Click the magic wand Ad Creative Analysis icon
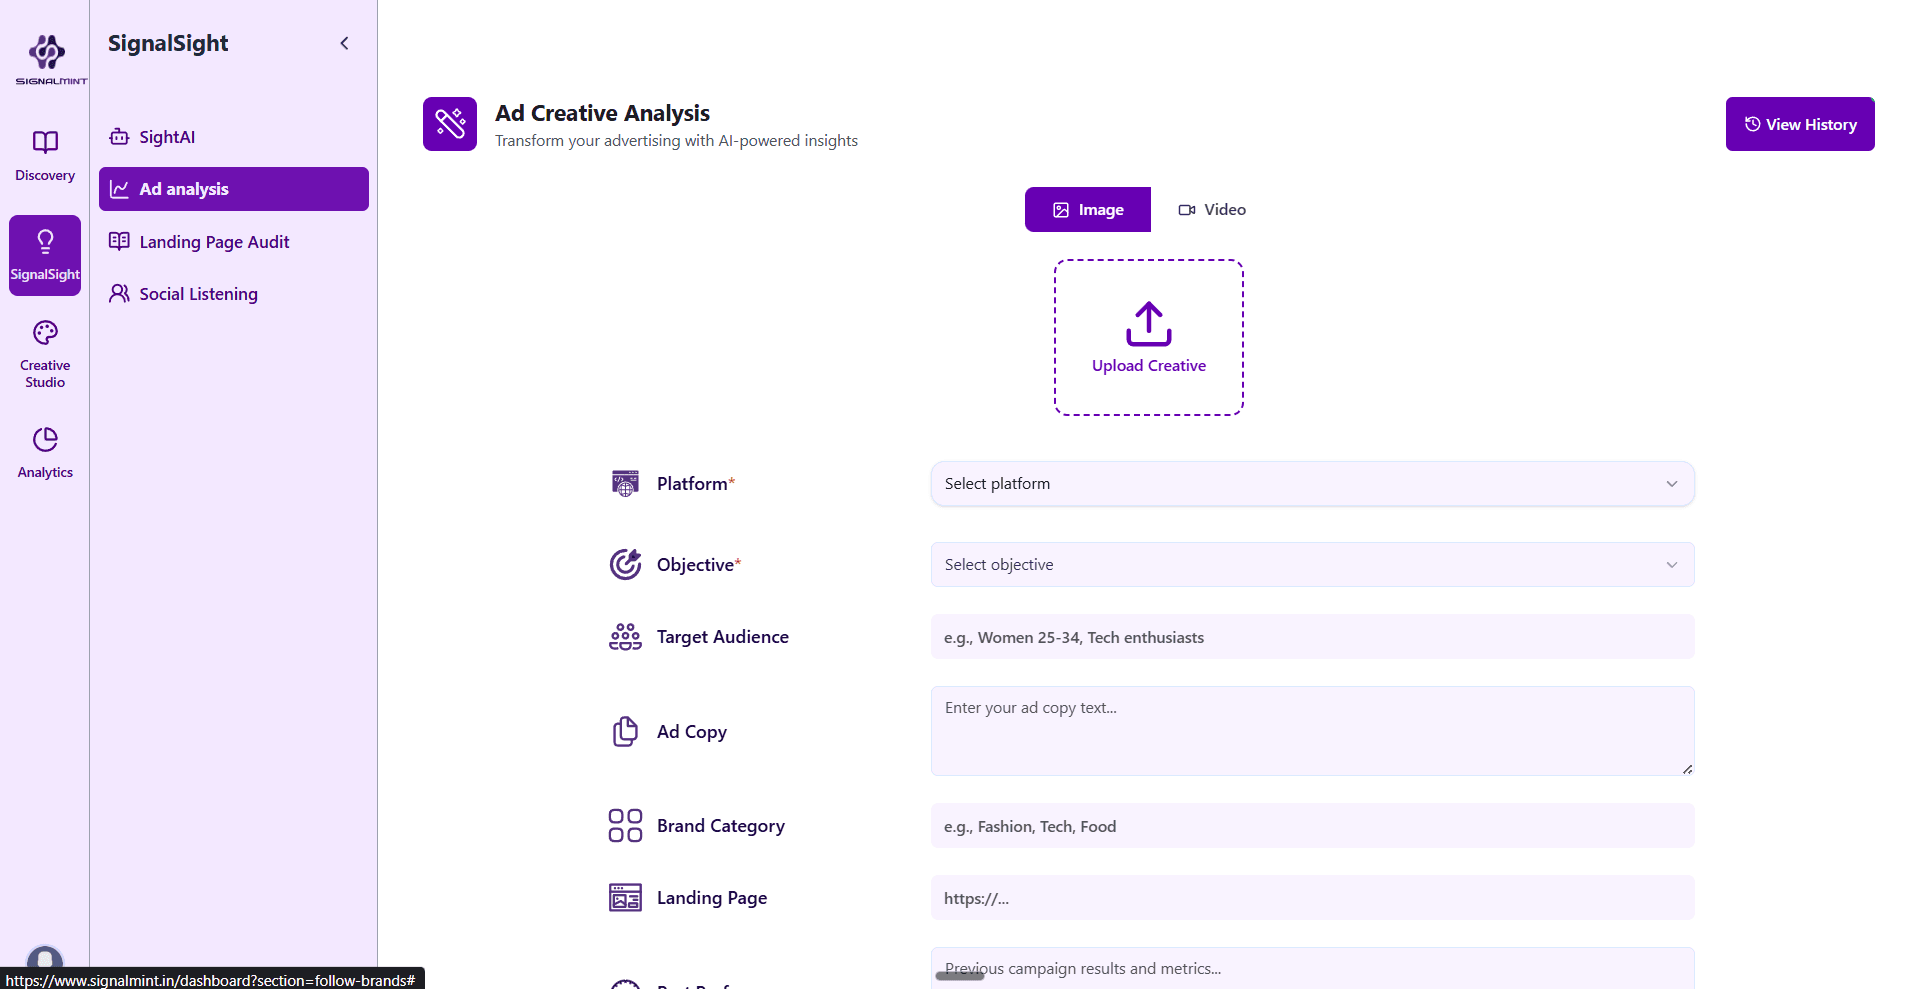The image size is (1919, 989). [449, 123]
